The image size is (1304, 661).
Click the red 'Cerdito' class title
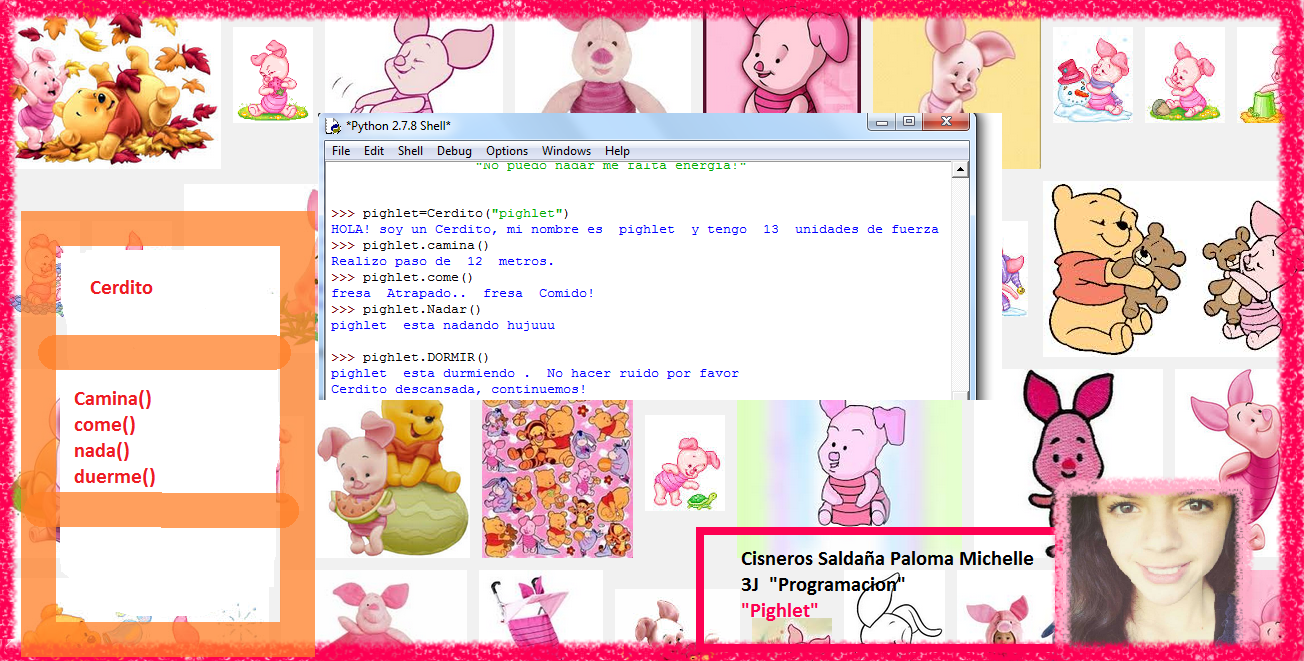coord(121,288)
